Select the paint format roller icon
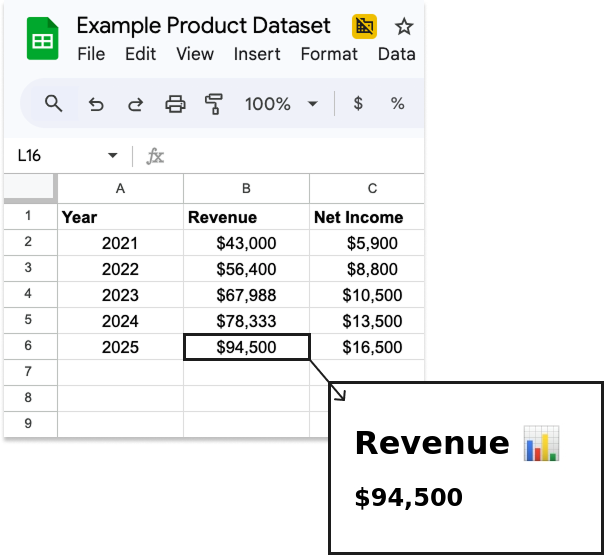Image resolution: width=604 pixels, height=555 pixels. click(x=213, y=103)
